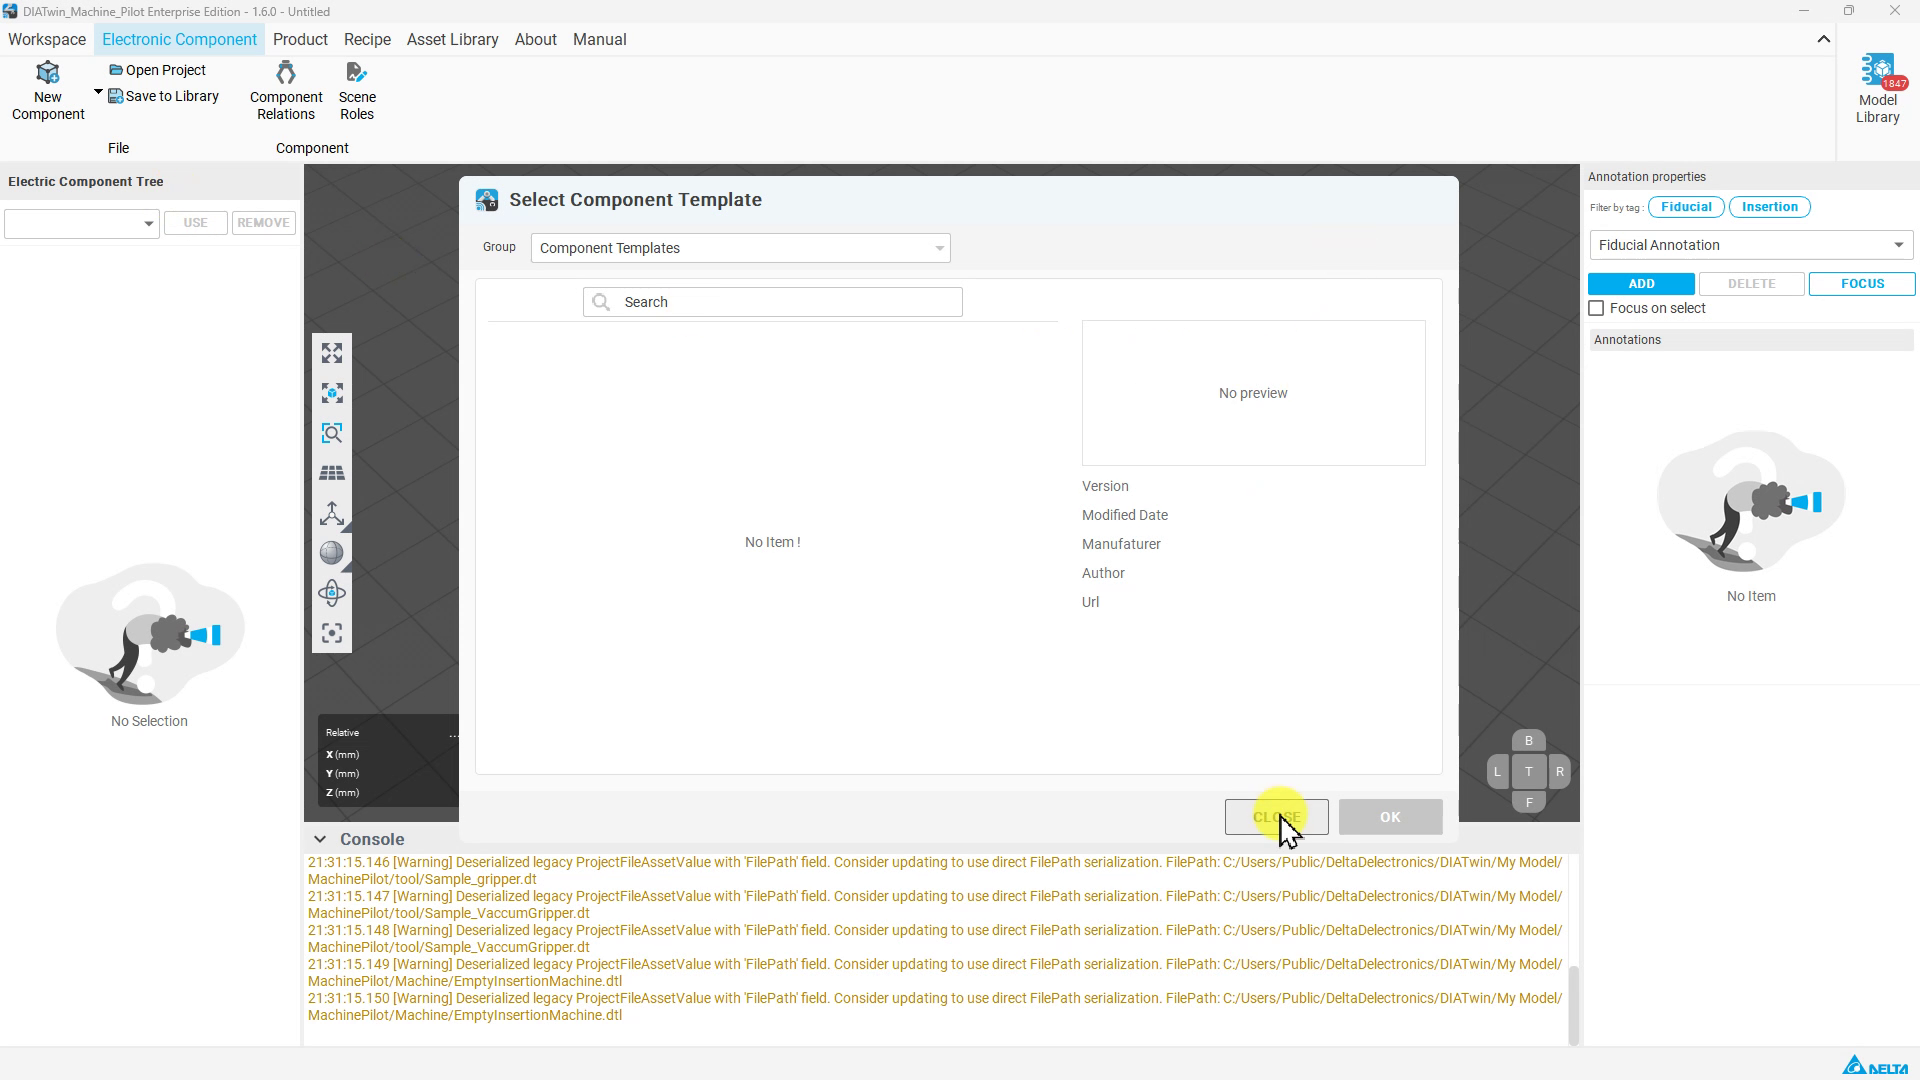
Task: Click the New Component icon
Action: [48, 73]
